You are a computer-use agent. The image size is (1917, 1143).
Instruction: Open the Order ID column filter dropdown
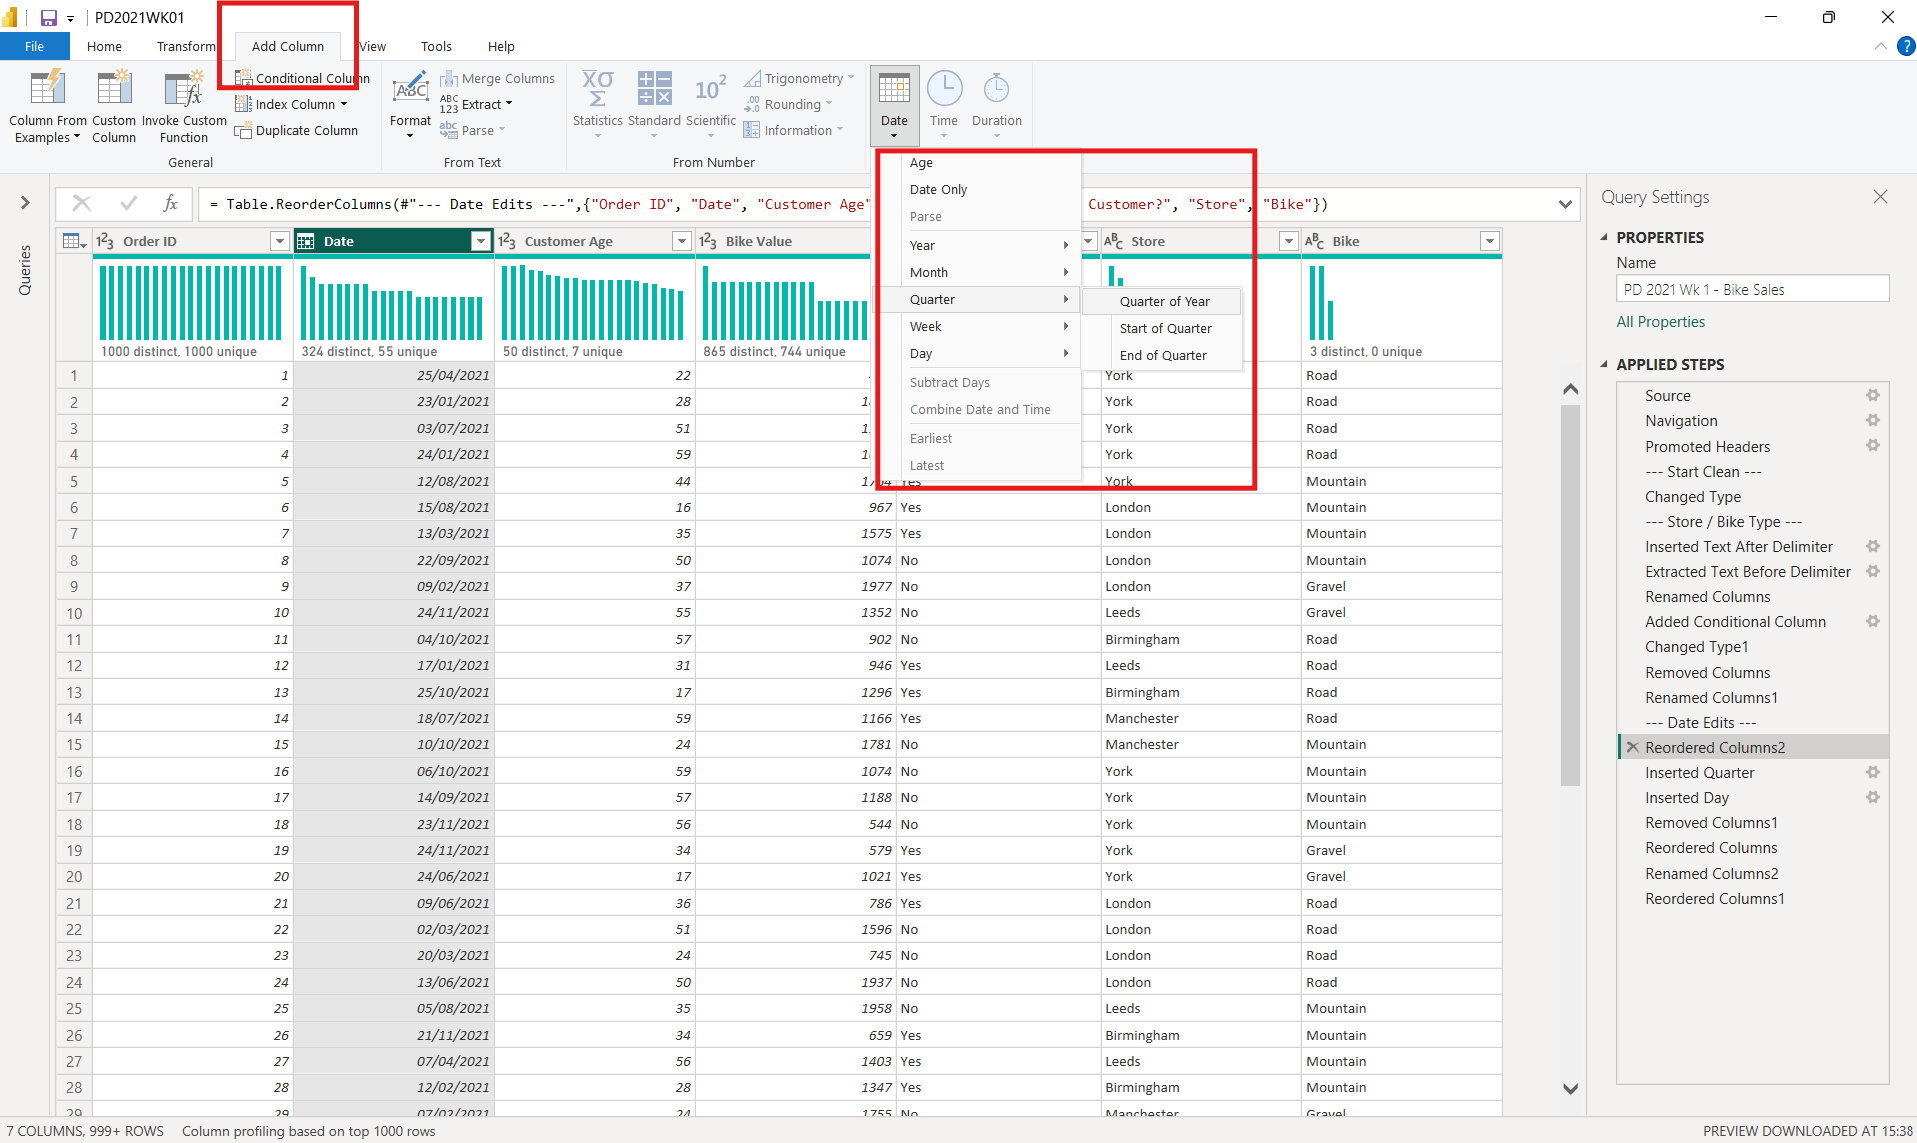(279, 241)
